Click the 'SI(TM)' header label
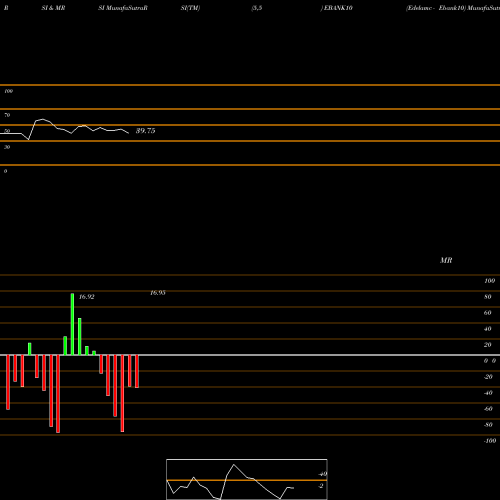Viewport: 500px width, 500px height. (x=190, y=8)
